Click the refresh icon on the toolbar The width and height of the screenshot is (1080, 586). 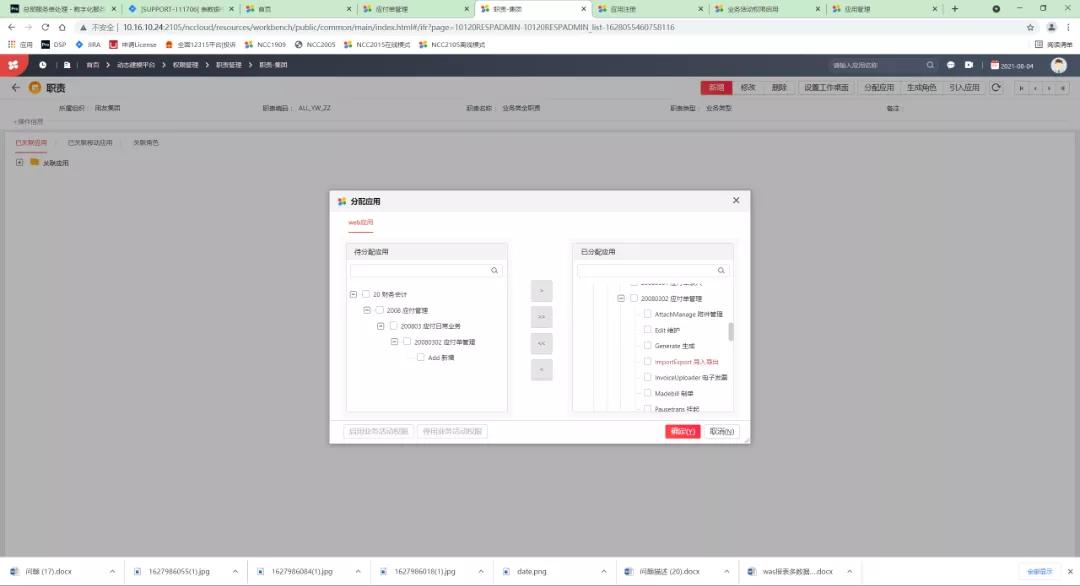pyautogui.click(x=996, y=87)
